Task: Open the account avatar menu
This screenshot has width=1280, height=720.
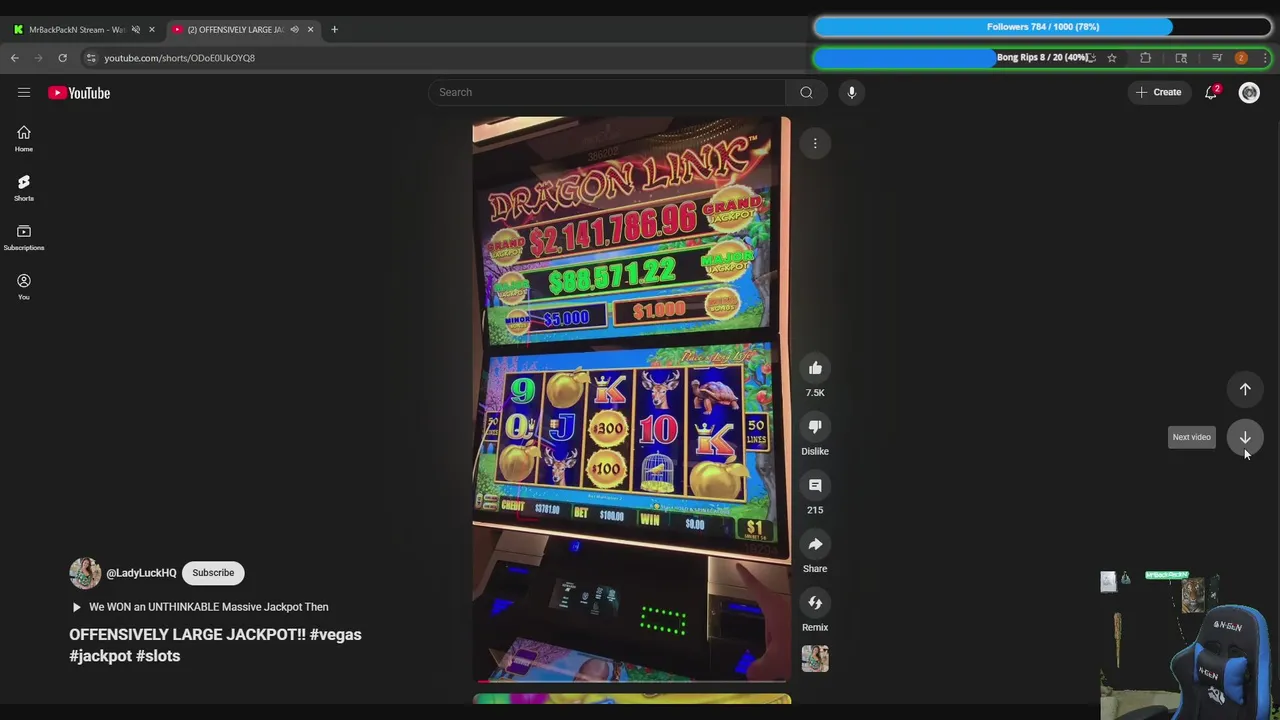Action: tap(1249, 92)
